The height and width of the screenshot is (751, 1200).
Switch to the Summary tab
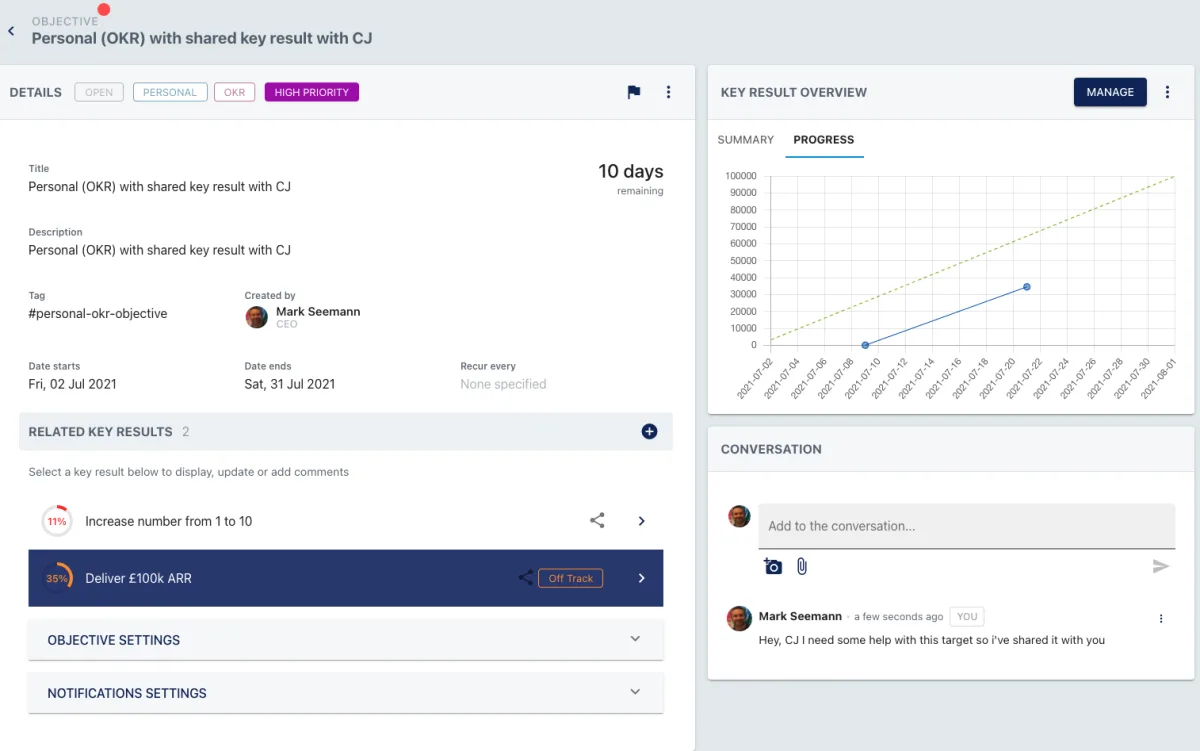click(x=746, y=140)
